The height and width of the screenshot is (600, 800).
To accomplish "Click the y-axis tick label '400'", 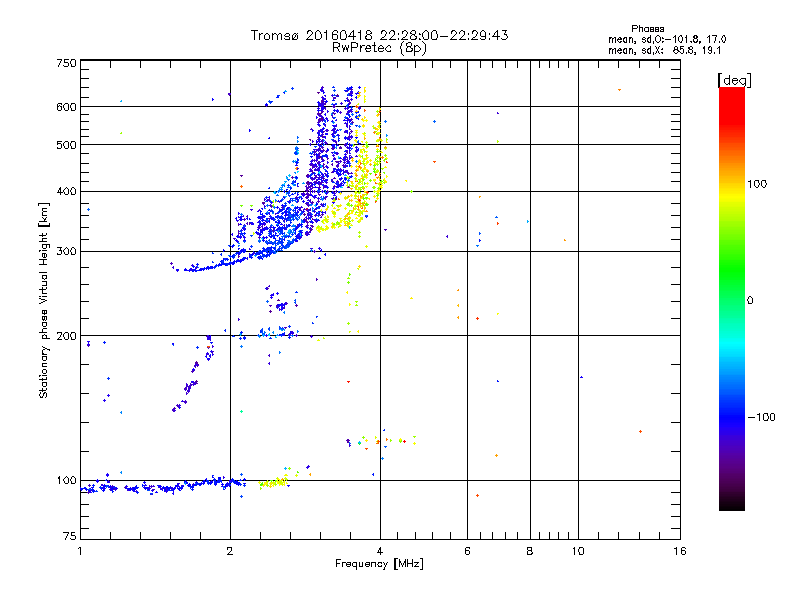I will [66, 192].
